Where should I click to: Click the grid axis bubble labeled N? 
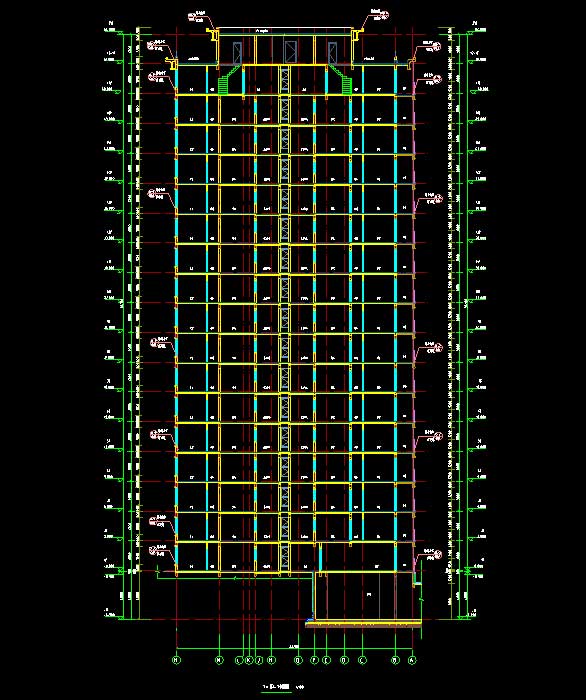point(177,660)
